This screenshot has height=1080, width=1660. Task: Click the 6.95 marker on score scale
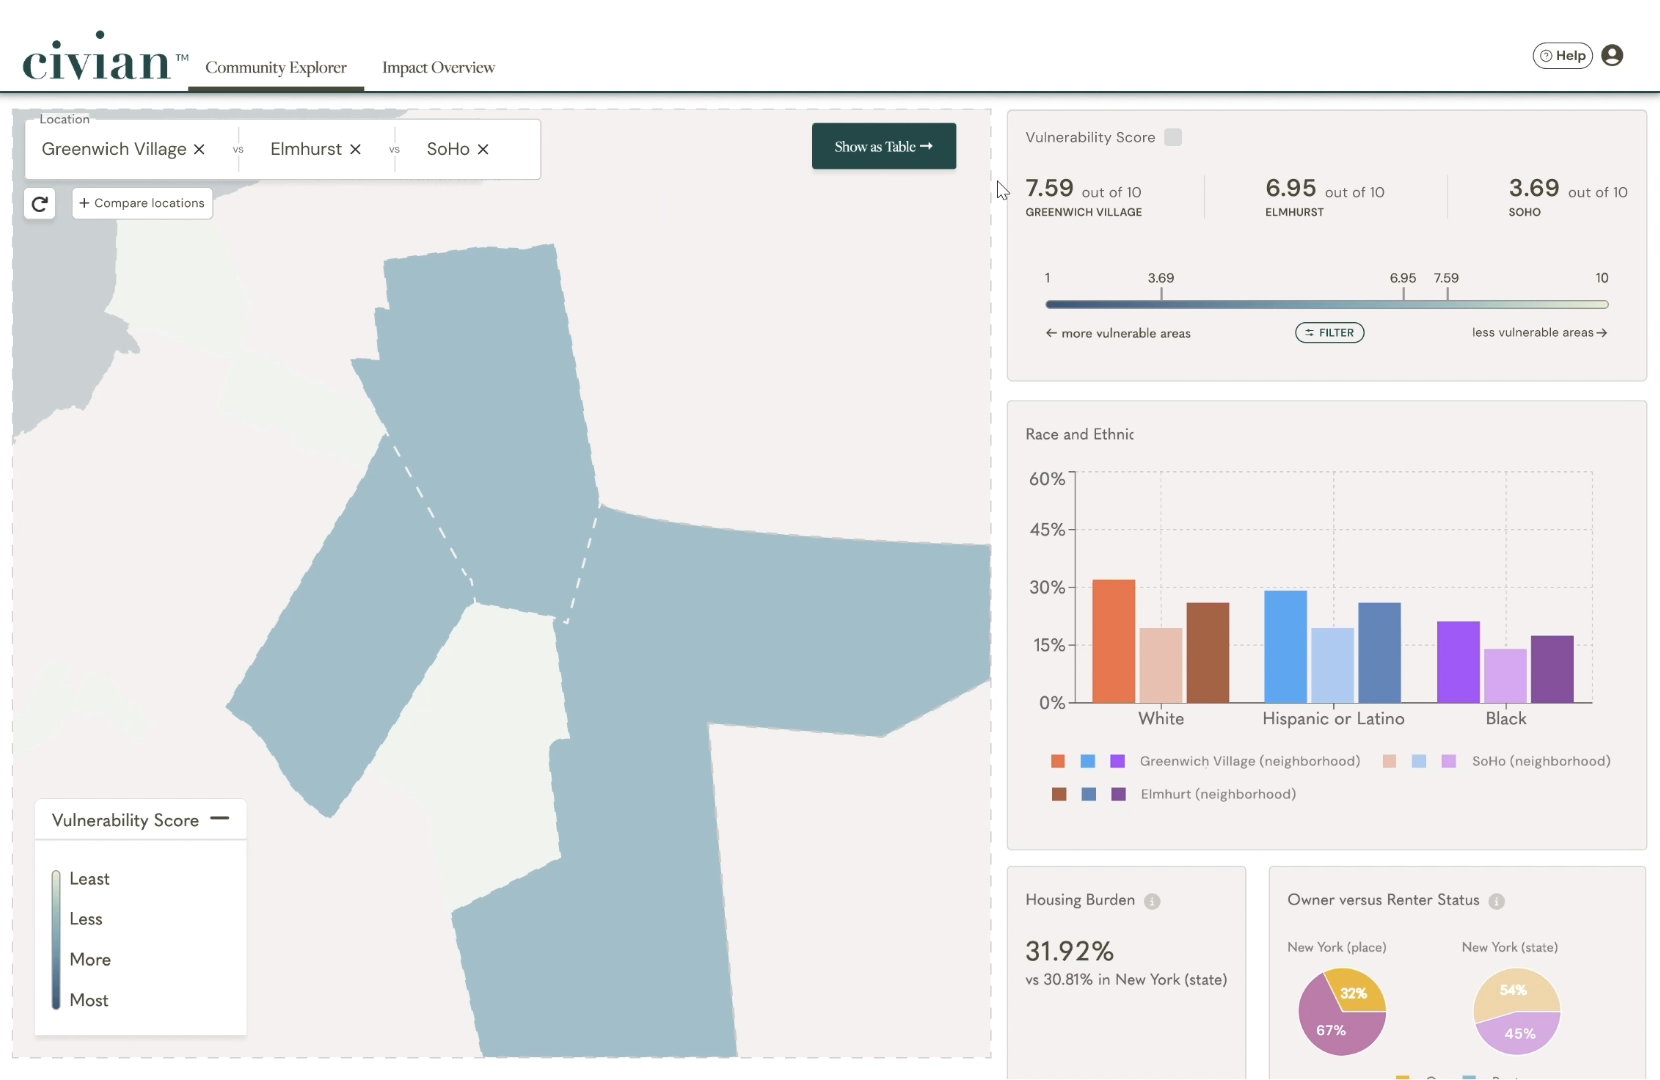click(x=1403, y=278)
